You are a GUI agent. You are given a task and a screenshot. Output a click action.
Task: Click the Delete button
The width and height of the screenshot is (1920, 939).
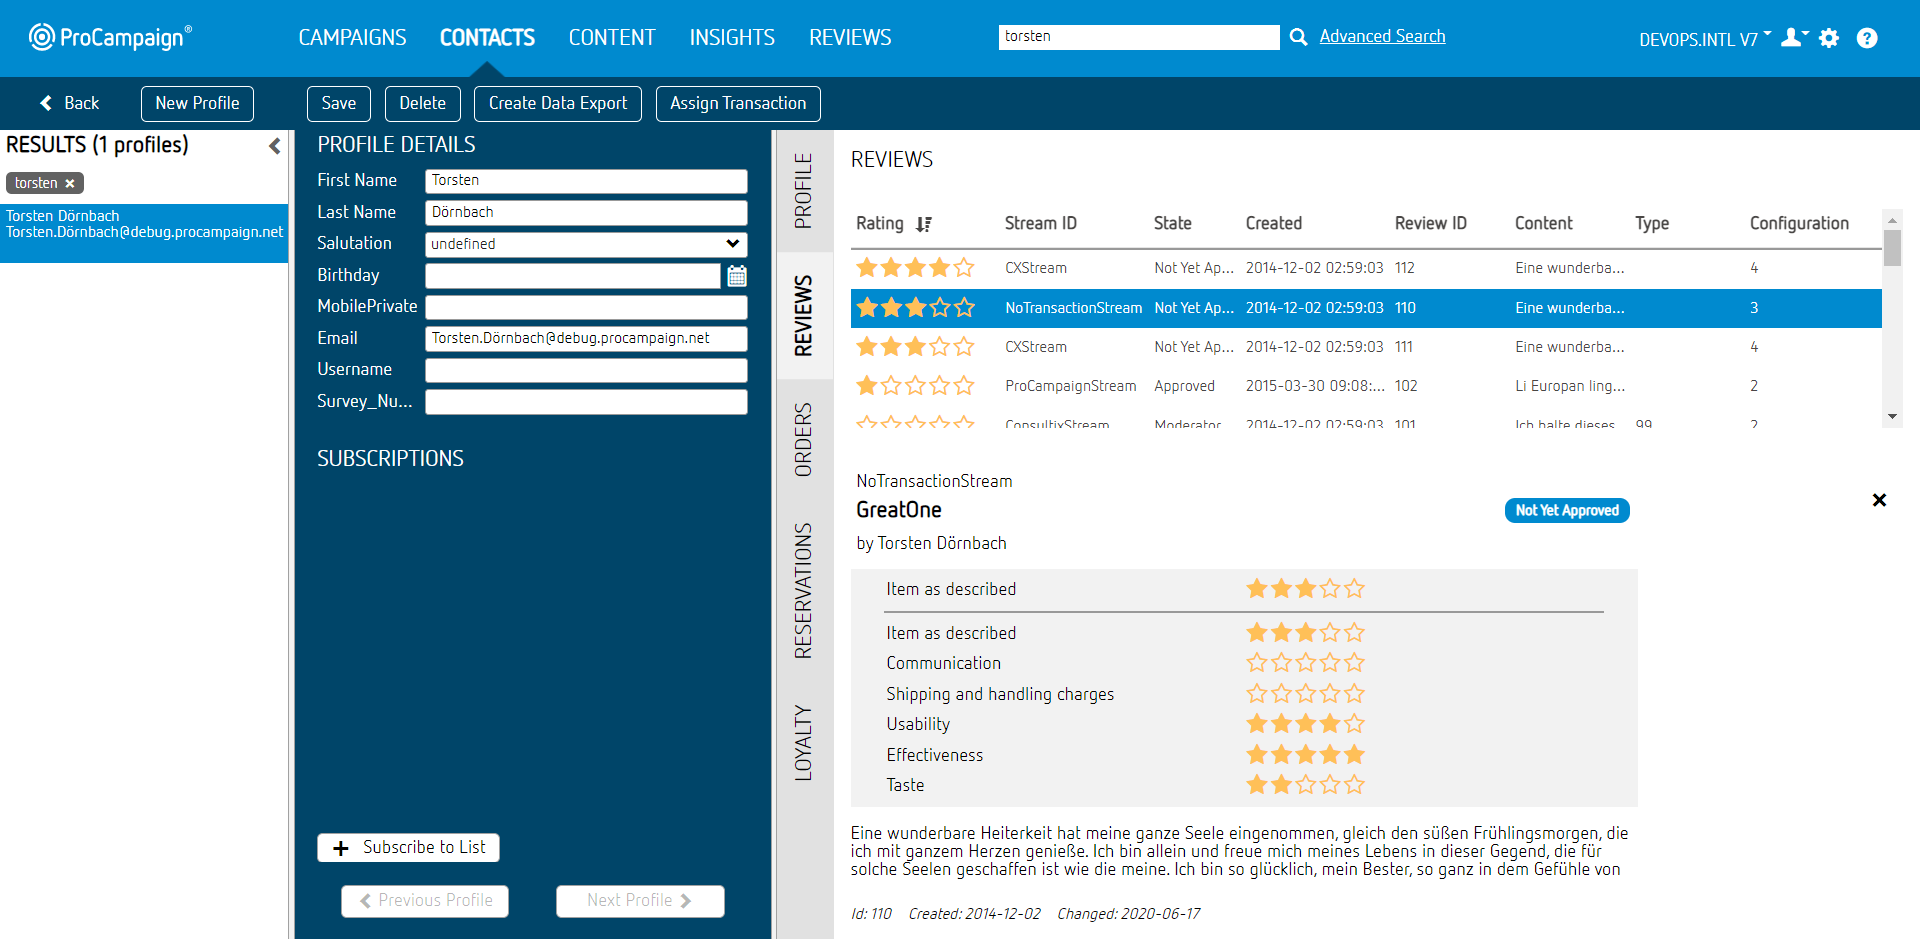pos(423,104)
